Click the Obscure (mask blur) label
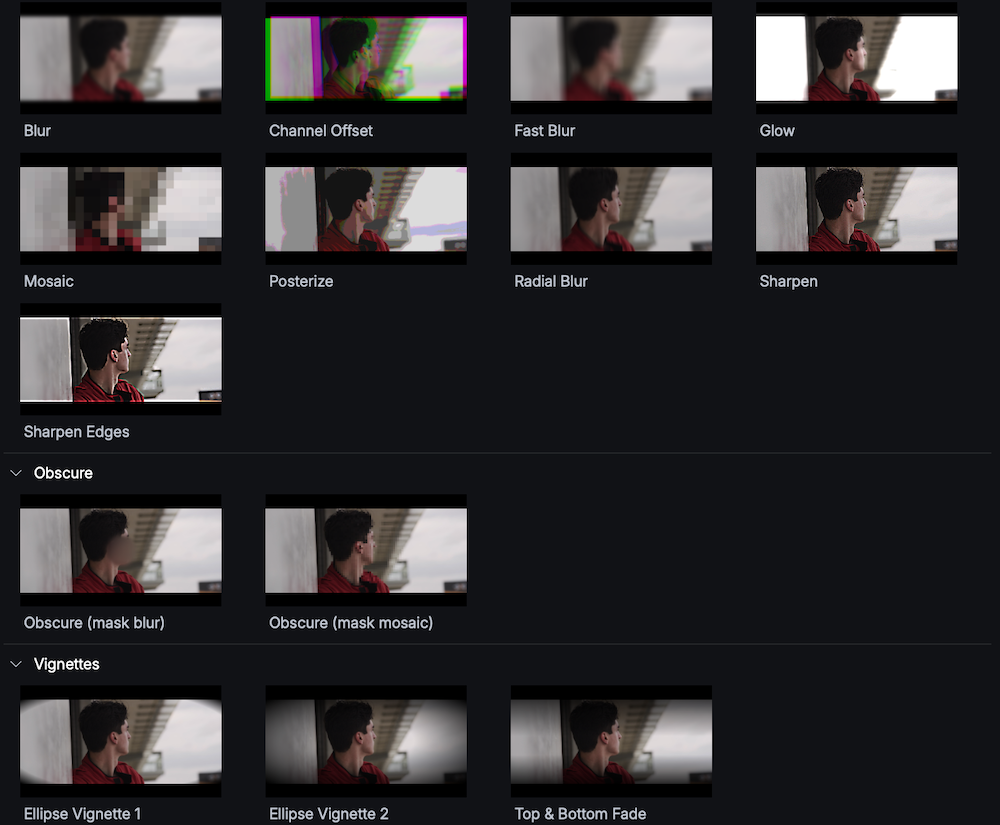The width and height of the screenshot is (1000, 825). click(x=94, y=623)
